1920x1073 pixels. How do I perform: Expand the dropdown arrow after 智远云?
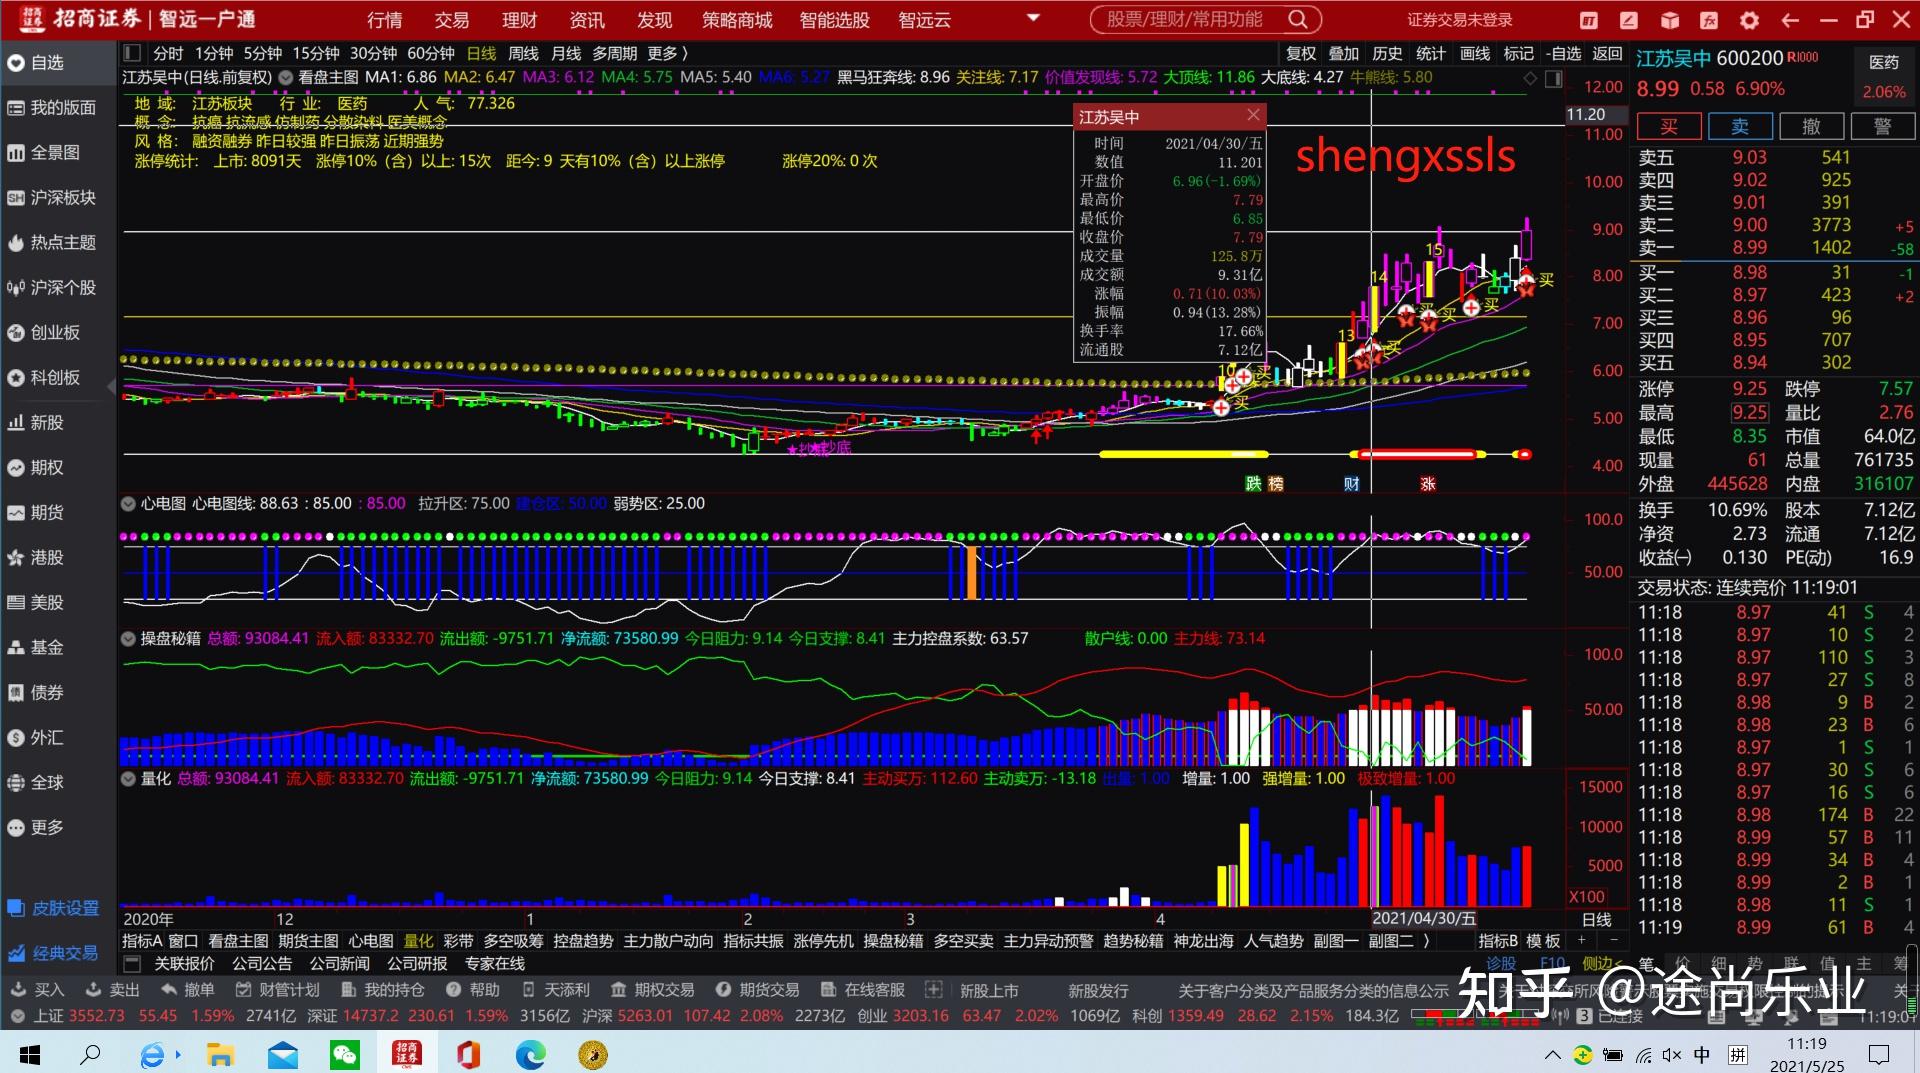pyautogui.click(x=1034, y=18)
